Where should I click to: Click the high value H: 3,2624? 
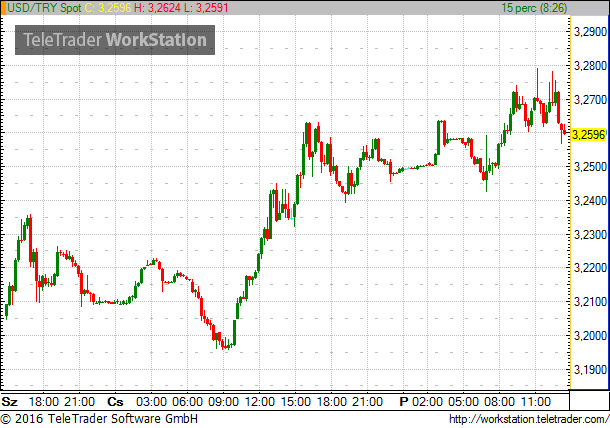pyautogui.click(x=158, y=7)
